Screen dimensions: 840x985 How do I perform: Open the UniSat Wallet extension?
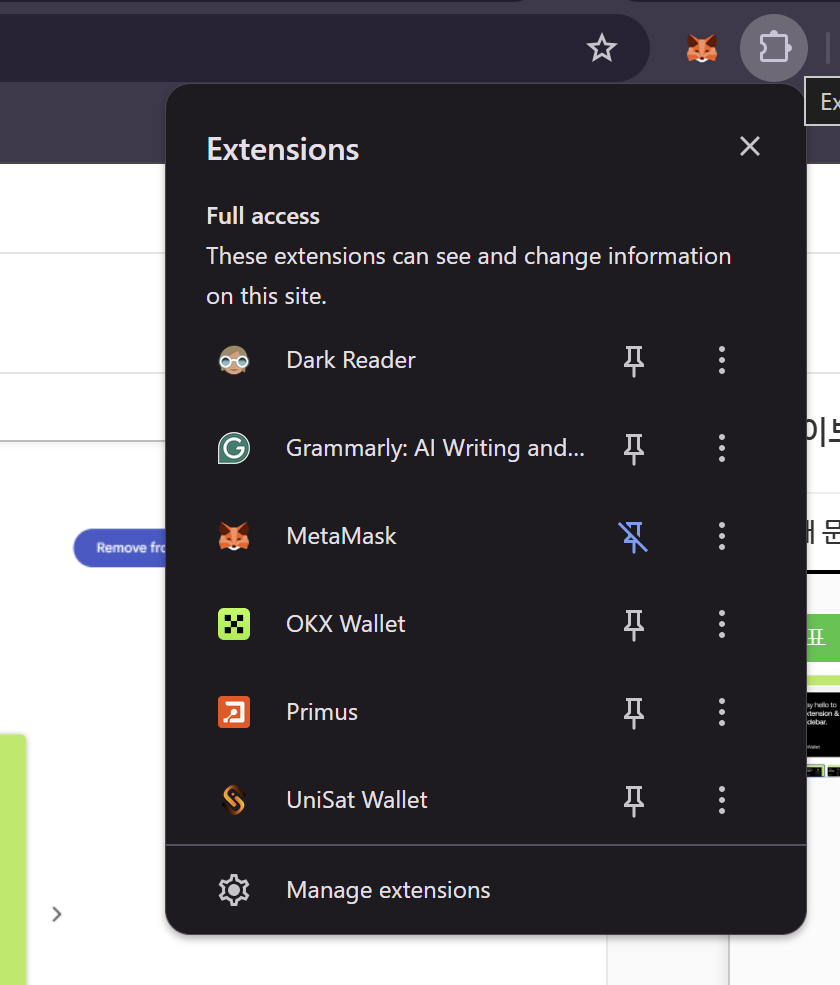click(356, 800)
